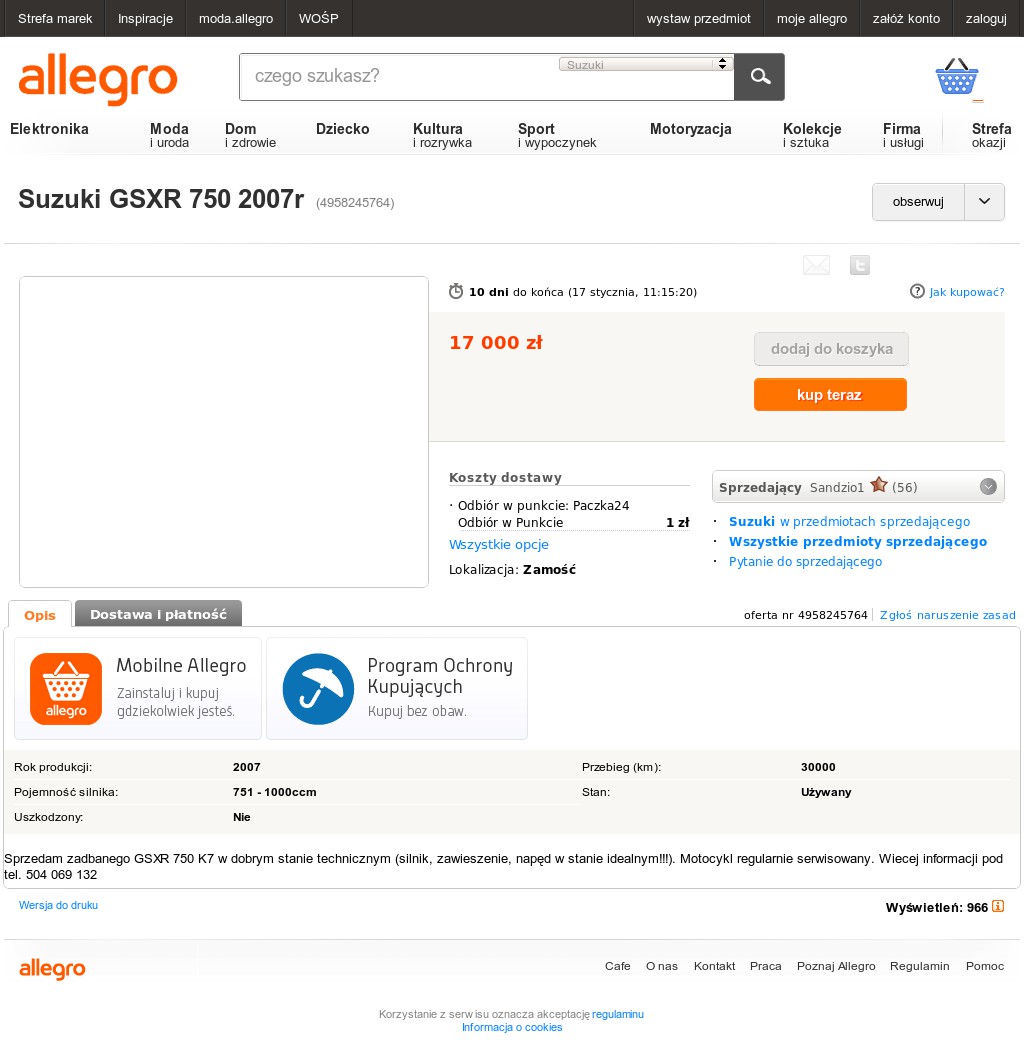Image resolution: width=1024 pixels, height=1044 pixels.
Task: Open Pytanie do sprzedającego link
Action: pos(805,561)
